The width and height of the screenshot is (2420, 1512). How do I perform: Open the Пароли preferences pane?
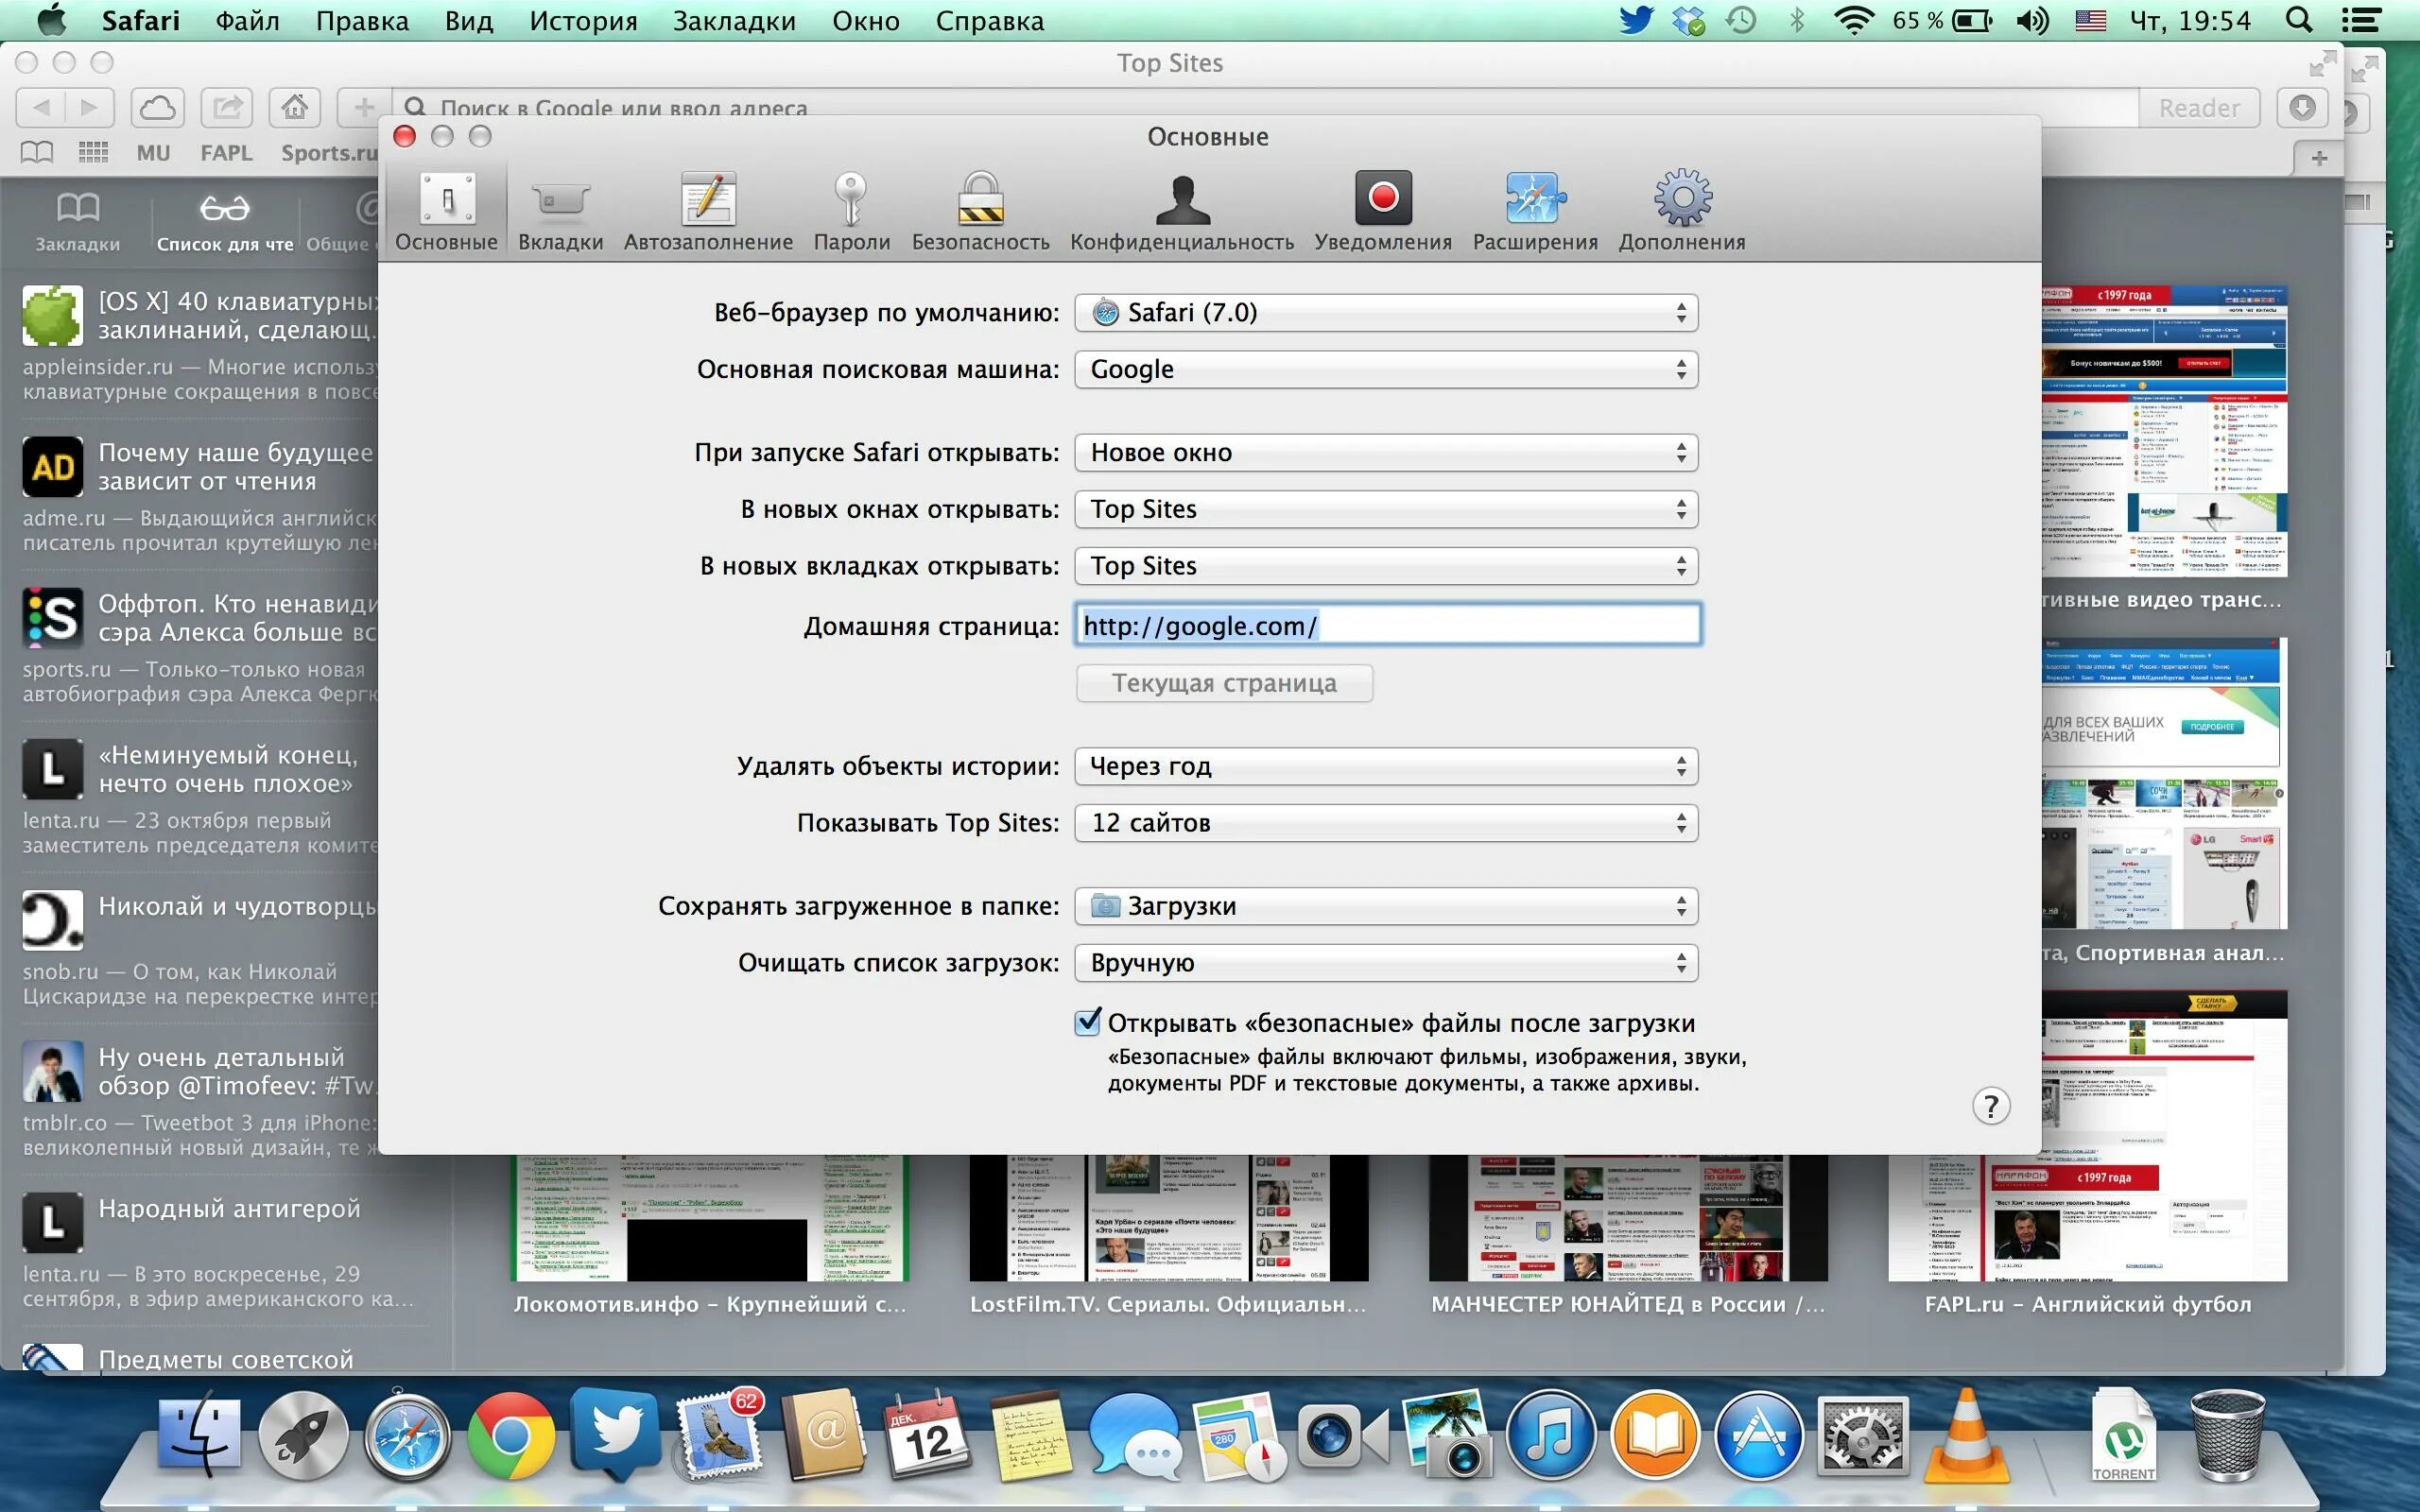[x=851, y=212]
